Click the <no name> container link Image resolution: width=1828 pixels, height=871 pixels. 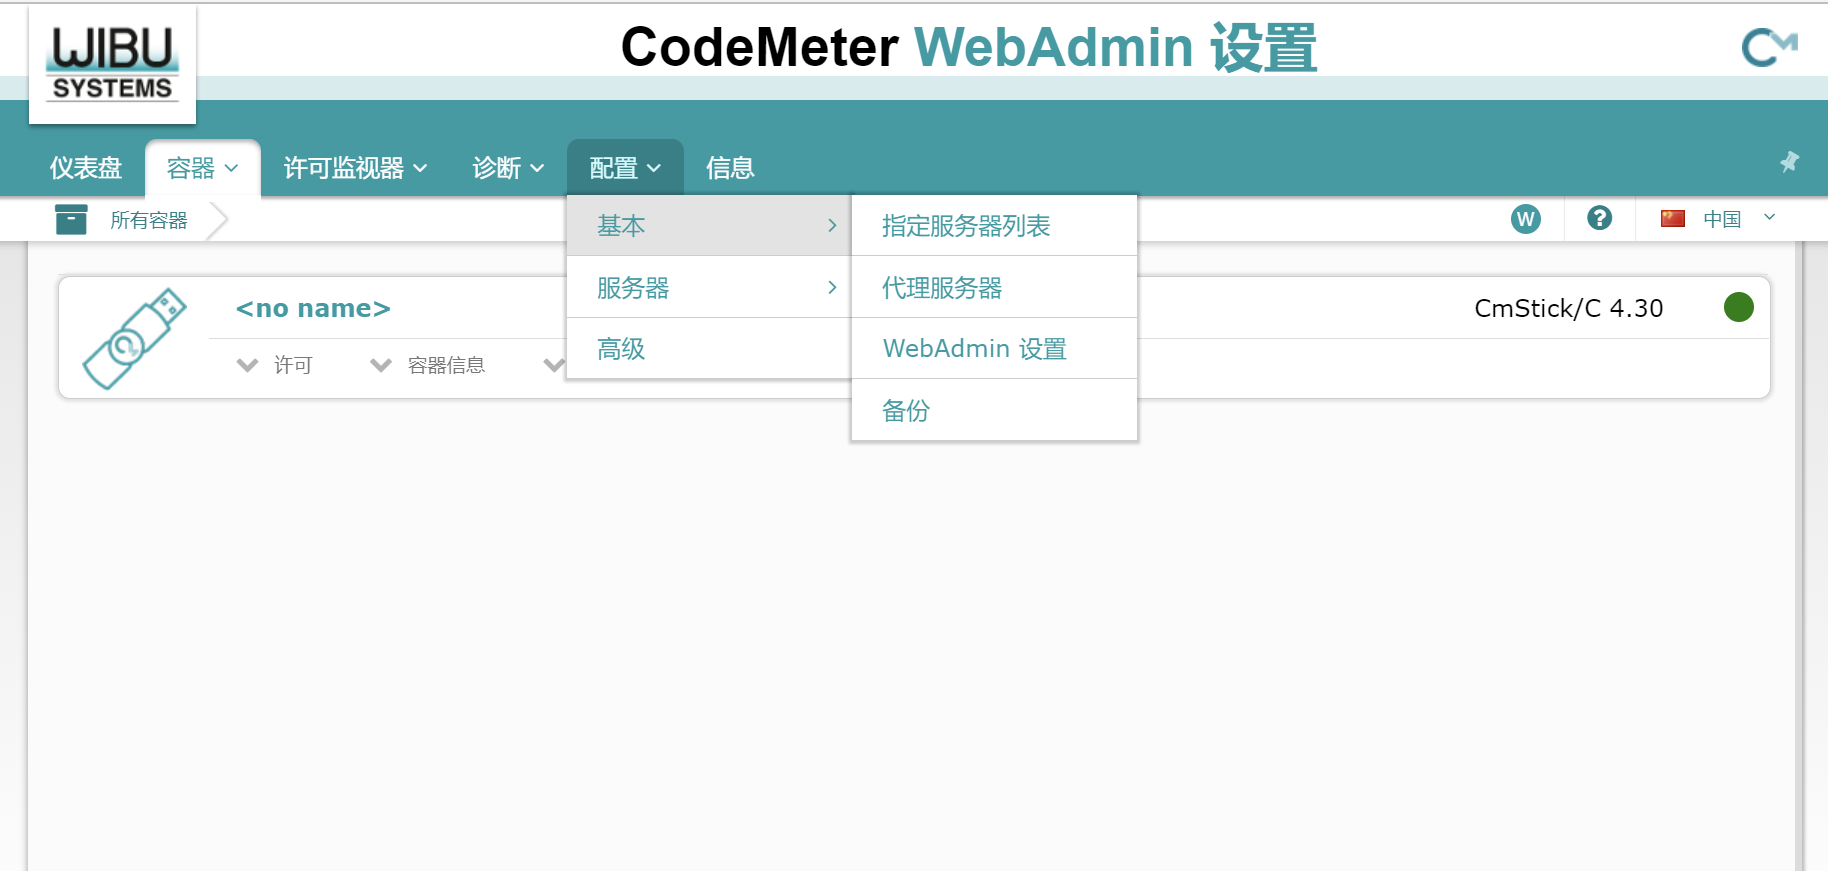click(313, 309)
